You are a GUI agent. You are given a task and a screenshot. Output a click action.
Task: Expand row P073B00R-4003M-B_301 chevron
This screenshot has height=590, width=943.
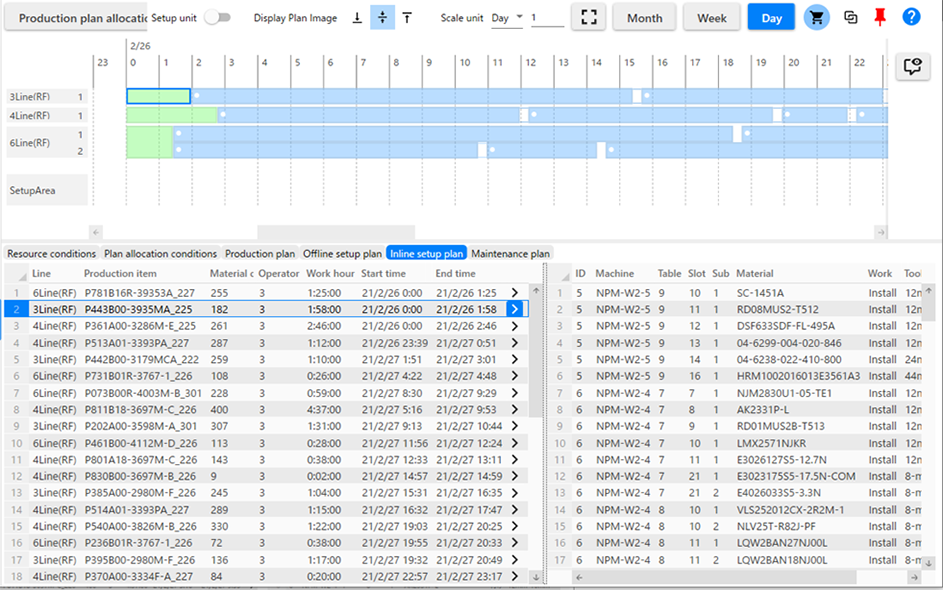click(x=515, y=393)
